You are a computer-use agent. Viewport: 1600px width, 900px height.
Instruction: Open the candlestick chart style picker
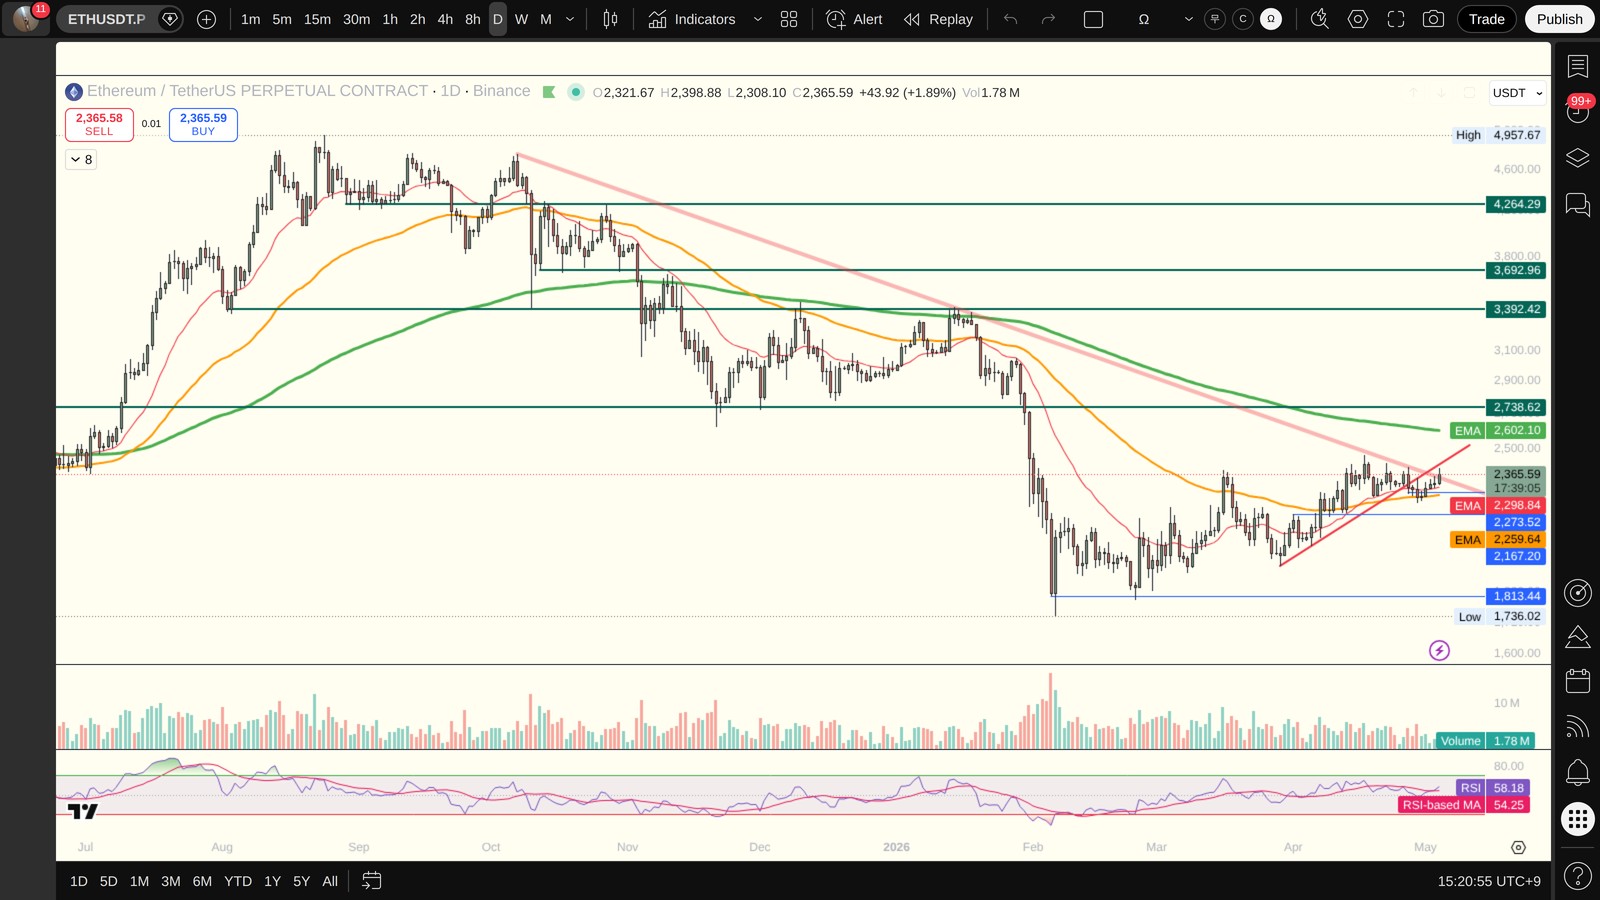610,19
